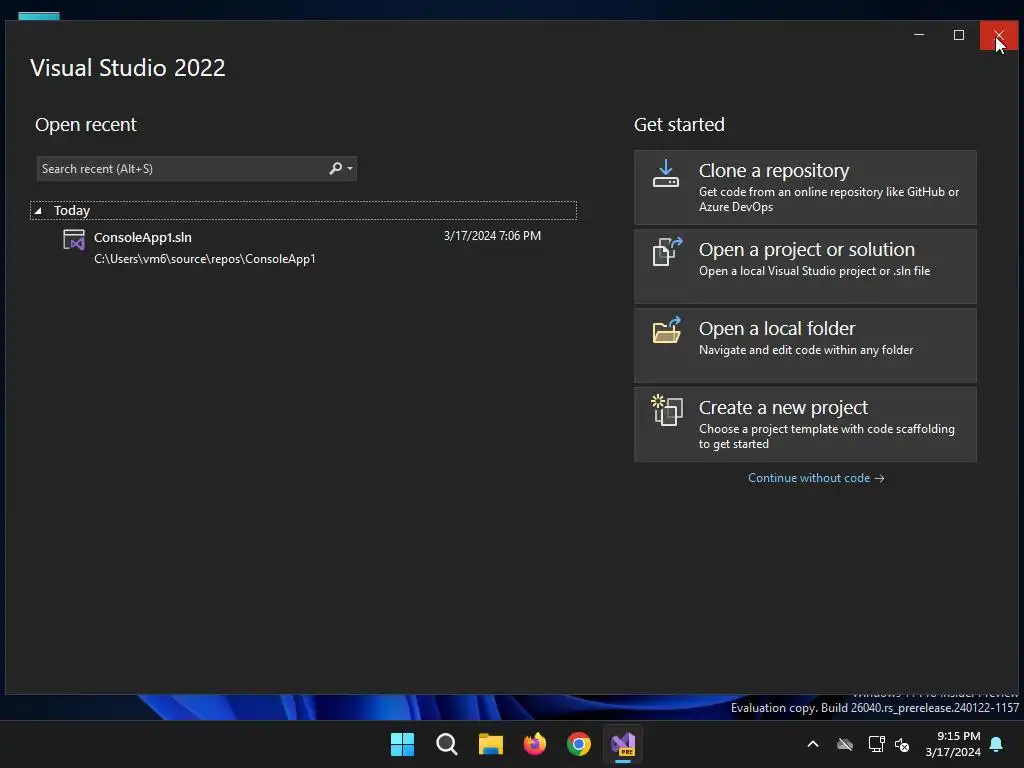Minimize the Visual Studio 2022 window
Viewport: 1024px width, 768px height.
[919, 35]
